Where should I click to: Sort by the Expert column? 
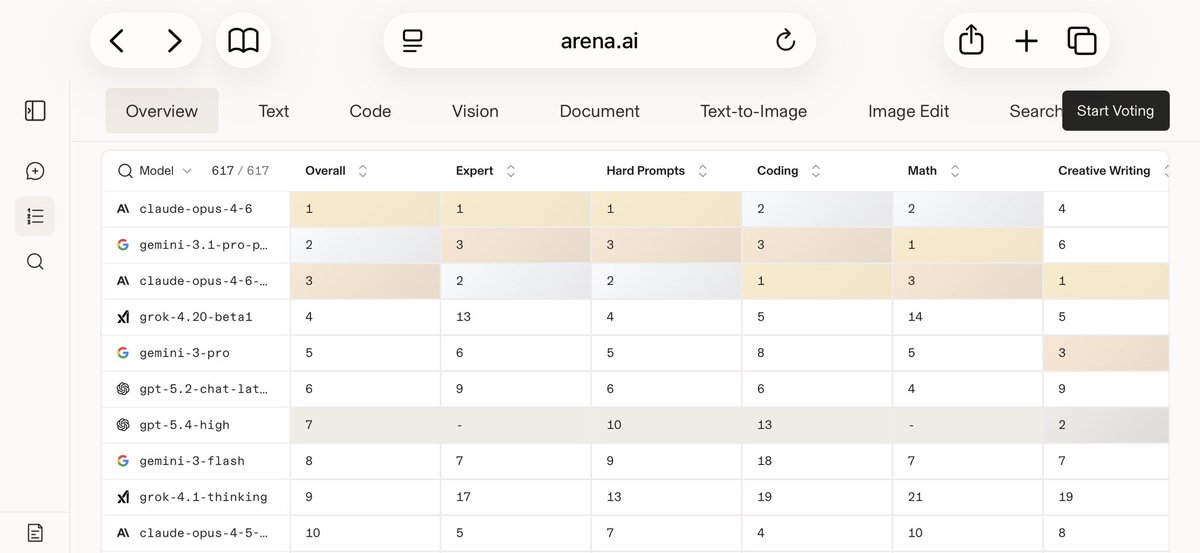coord(511,171)
